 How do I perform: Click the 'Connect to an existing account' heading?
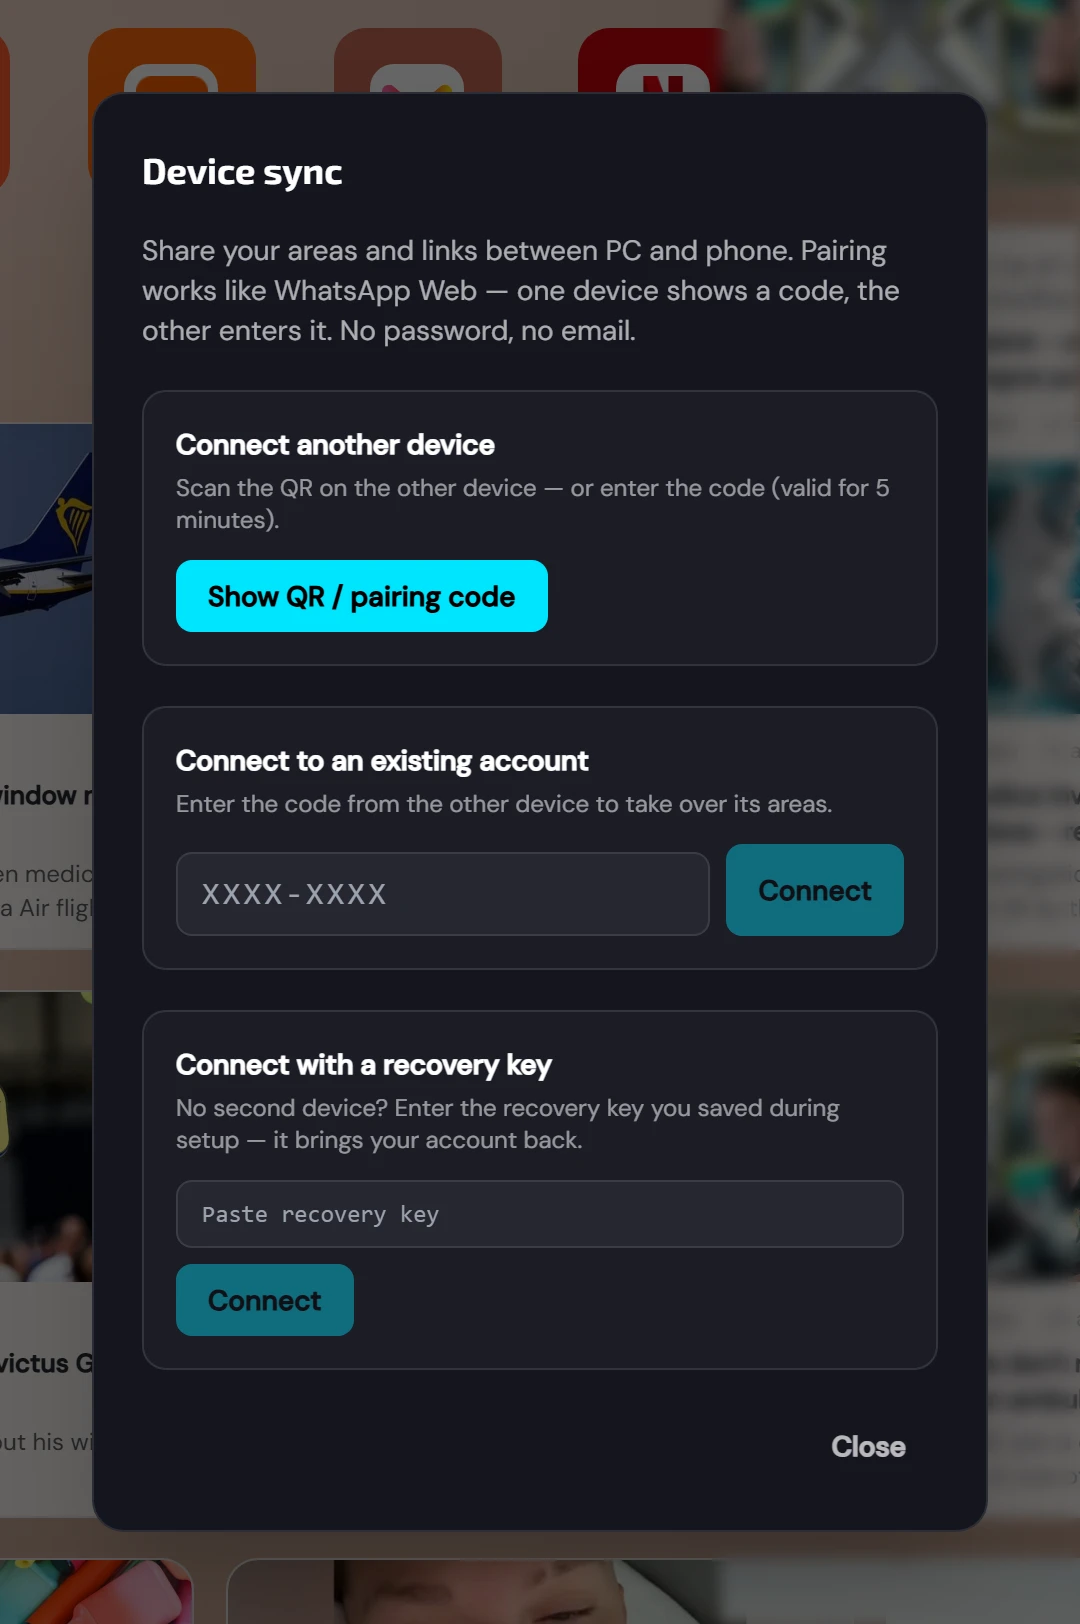point(382,761)
